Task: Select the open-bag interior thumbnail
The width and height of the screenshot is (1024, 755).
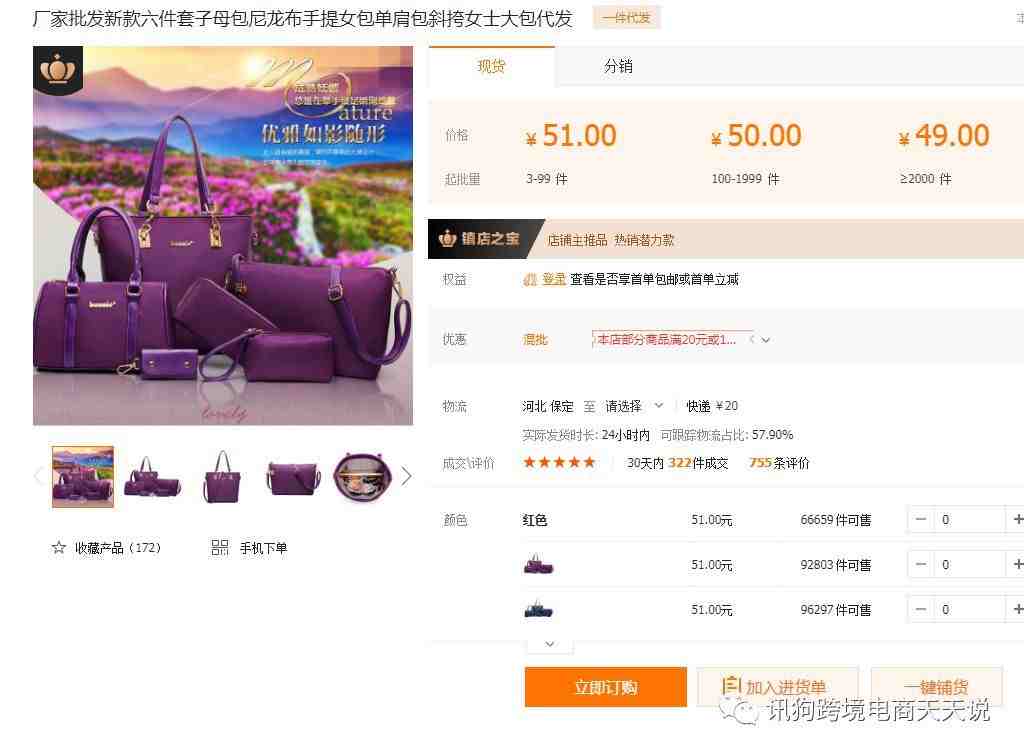Action: coord(362,477)
